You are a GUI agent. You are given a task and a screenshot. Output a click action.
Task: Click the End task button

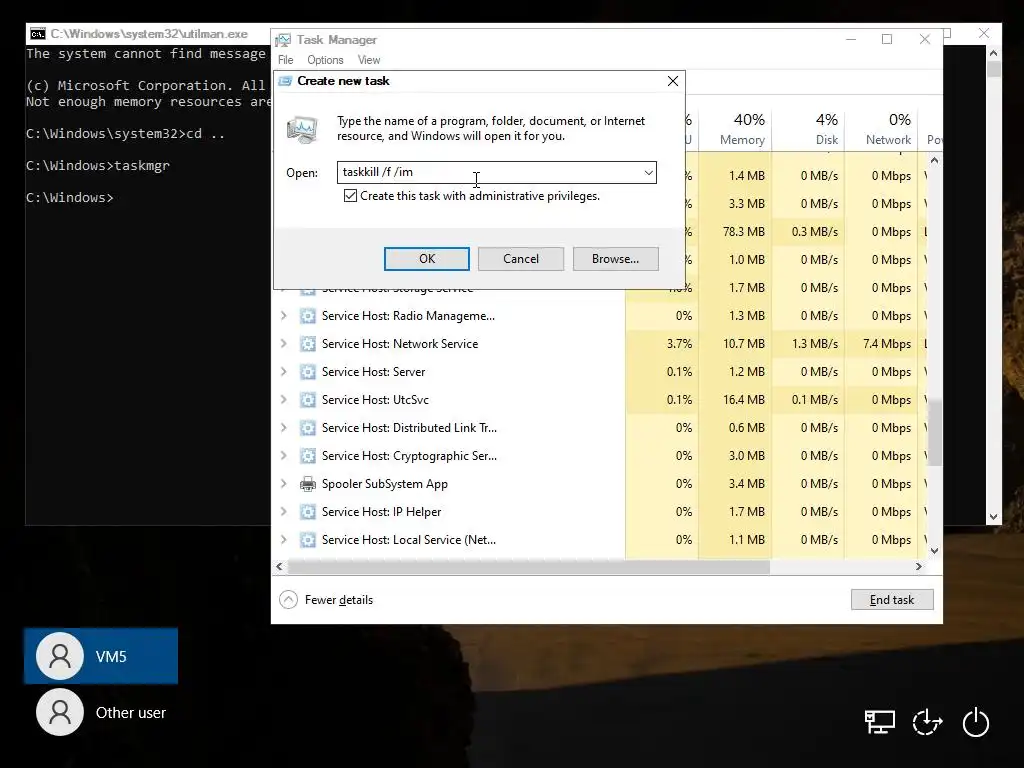[891, 600]
